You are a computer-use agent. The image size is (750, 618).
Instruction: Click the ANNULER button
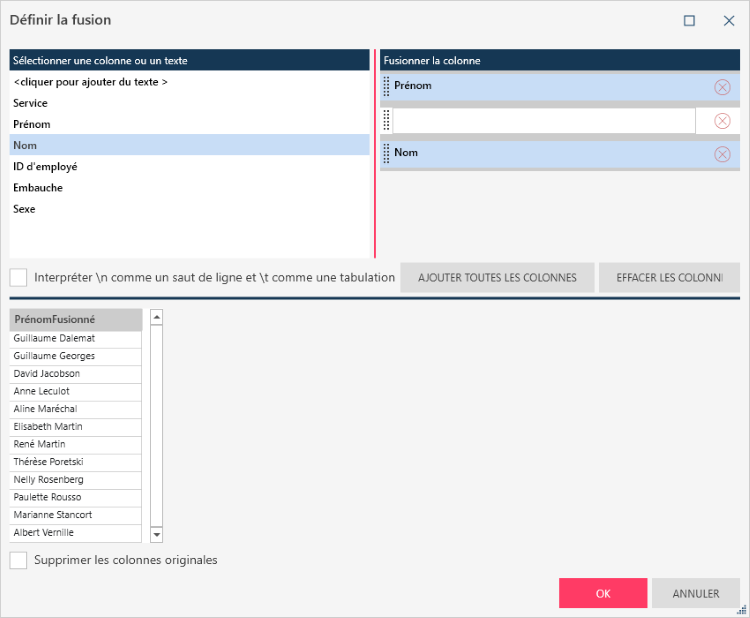(x=695, y=593)
